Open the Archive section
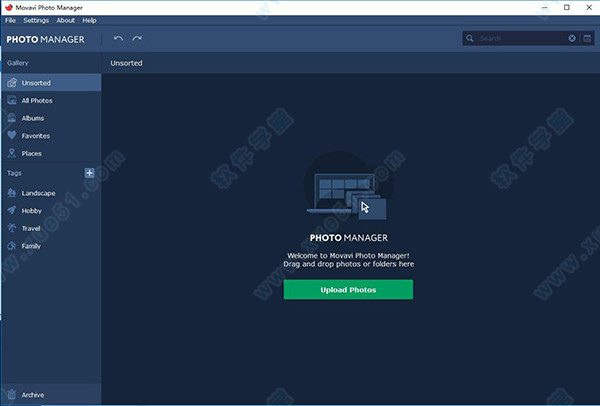 point(32,395)
